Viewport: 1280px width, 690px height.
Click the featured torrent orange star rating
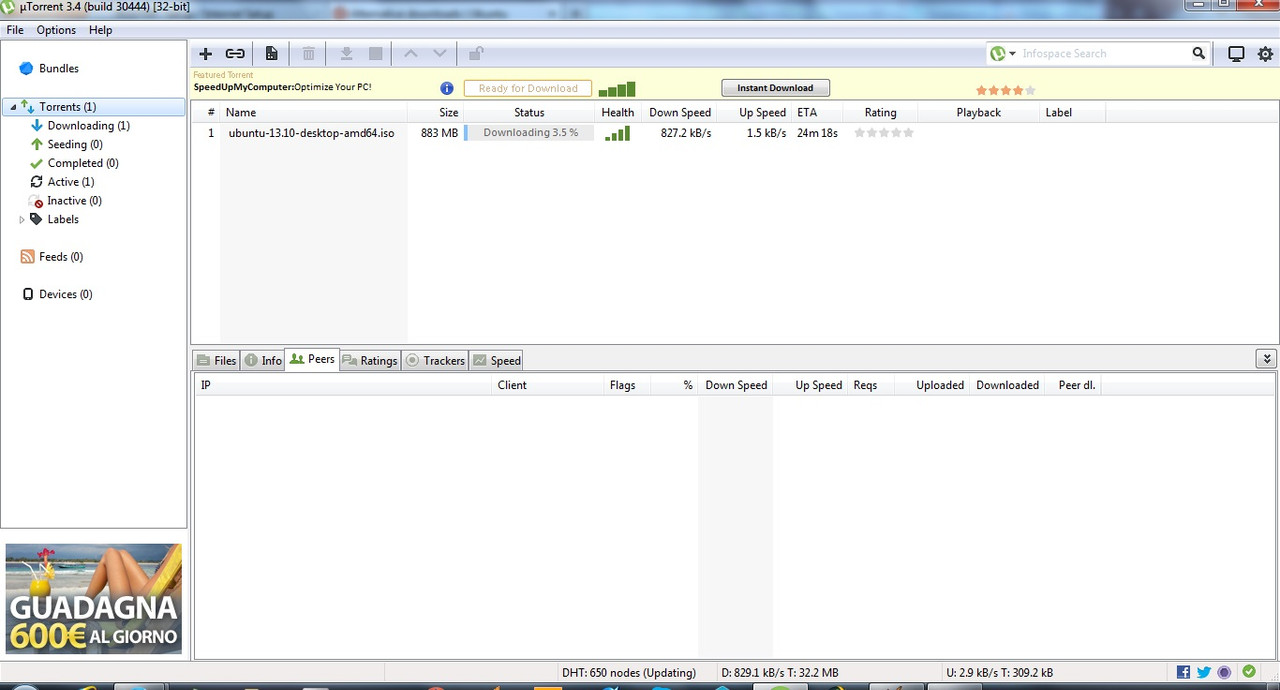(1005, 90)
